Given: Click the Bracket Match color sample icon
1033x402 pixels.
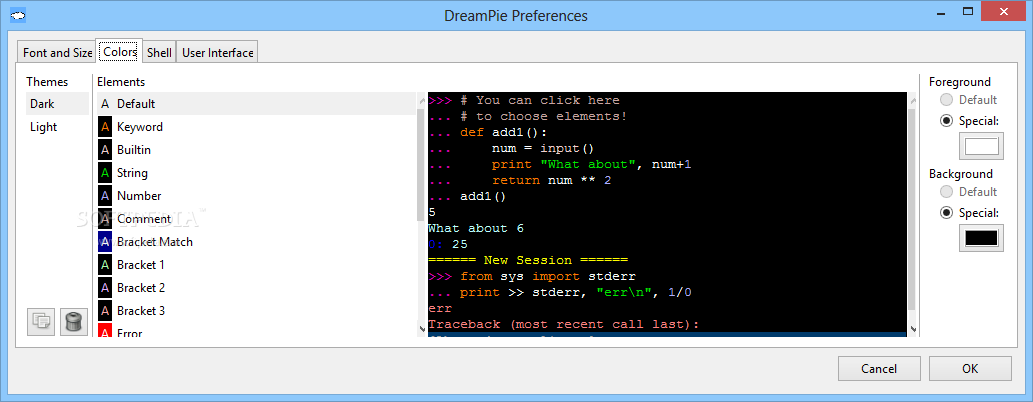Looking at the screenshot, I should click(105, 242).
